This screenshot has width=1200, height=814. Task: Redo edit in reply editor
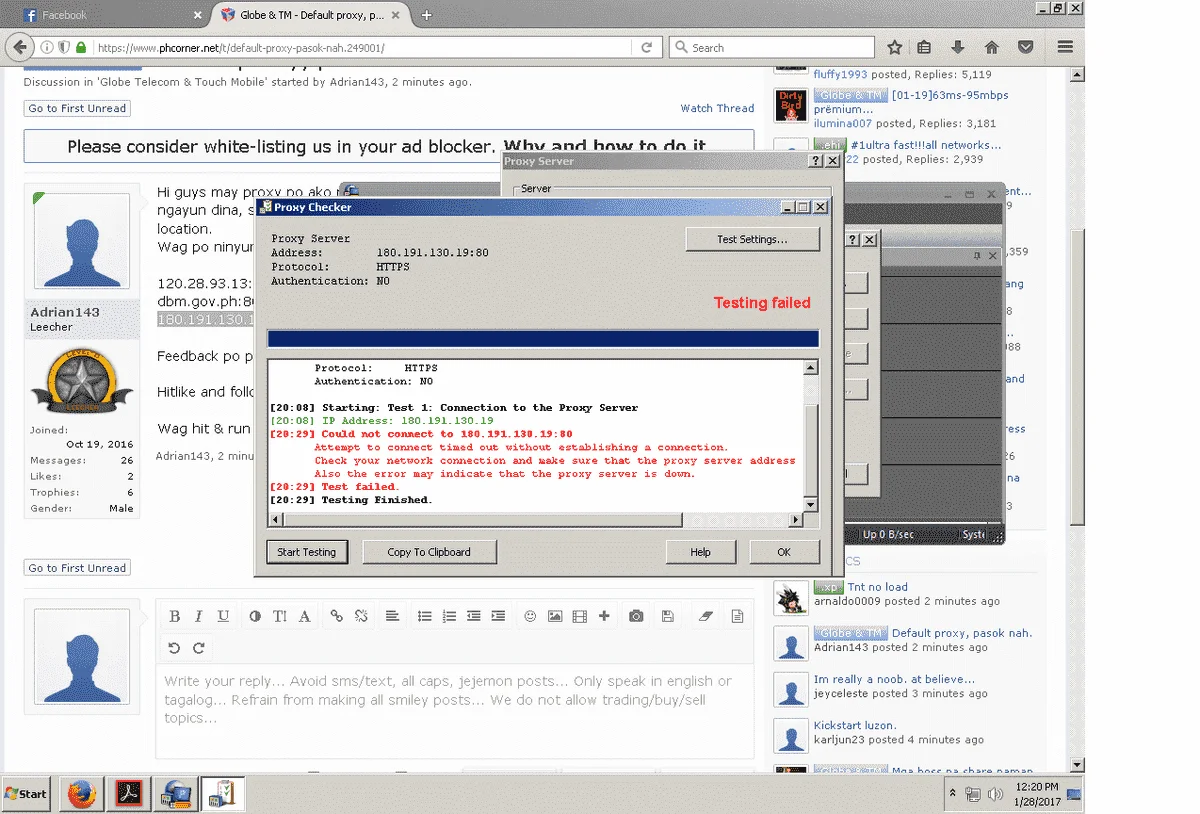click(x=198, y=648)
